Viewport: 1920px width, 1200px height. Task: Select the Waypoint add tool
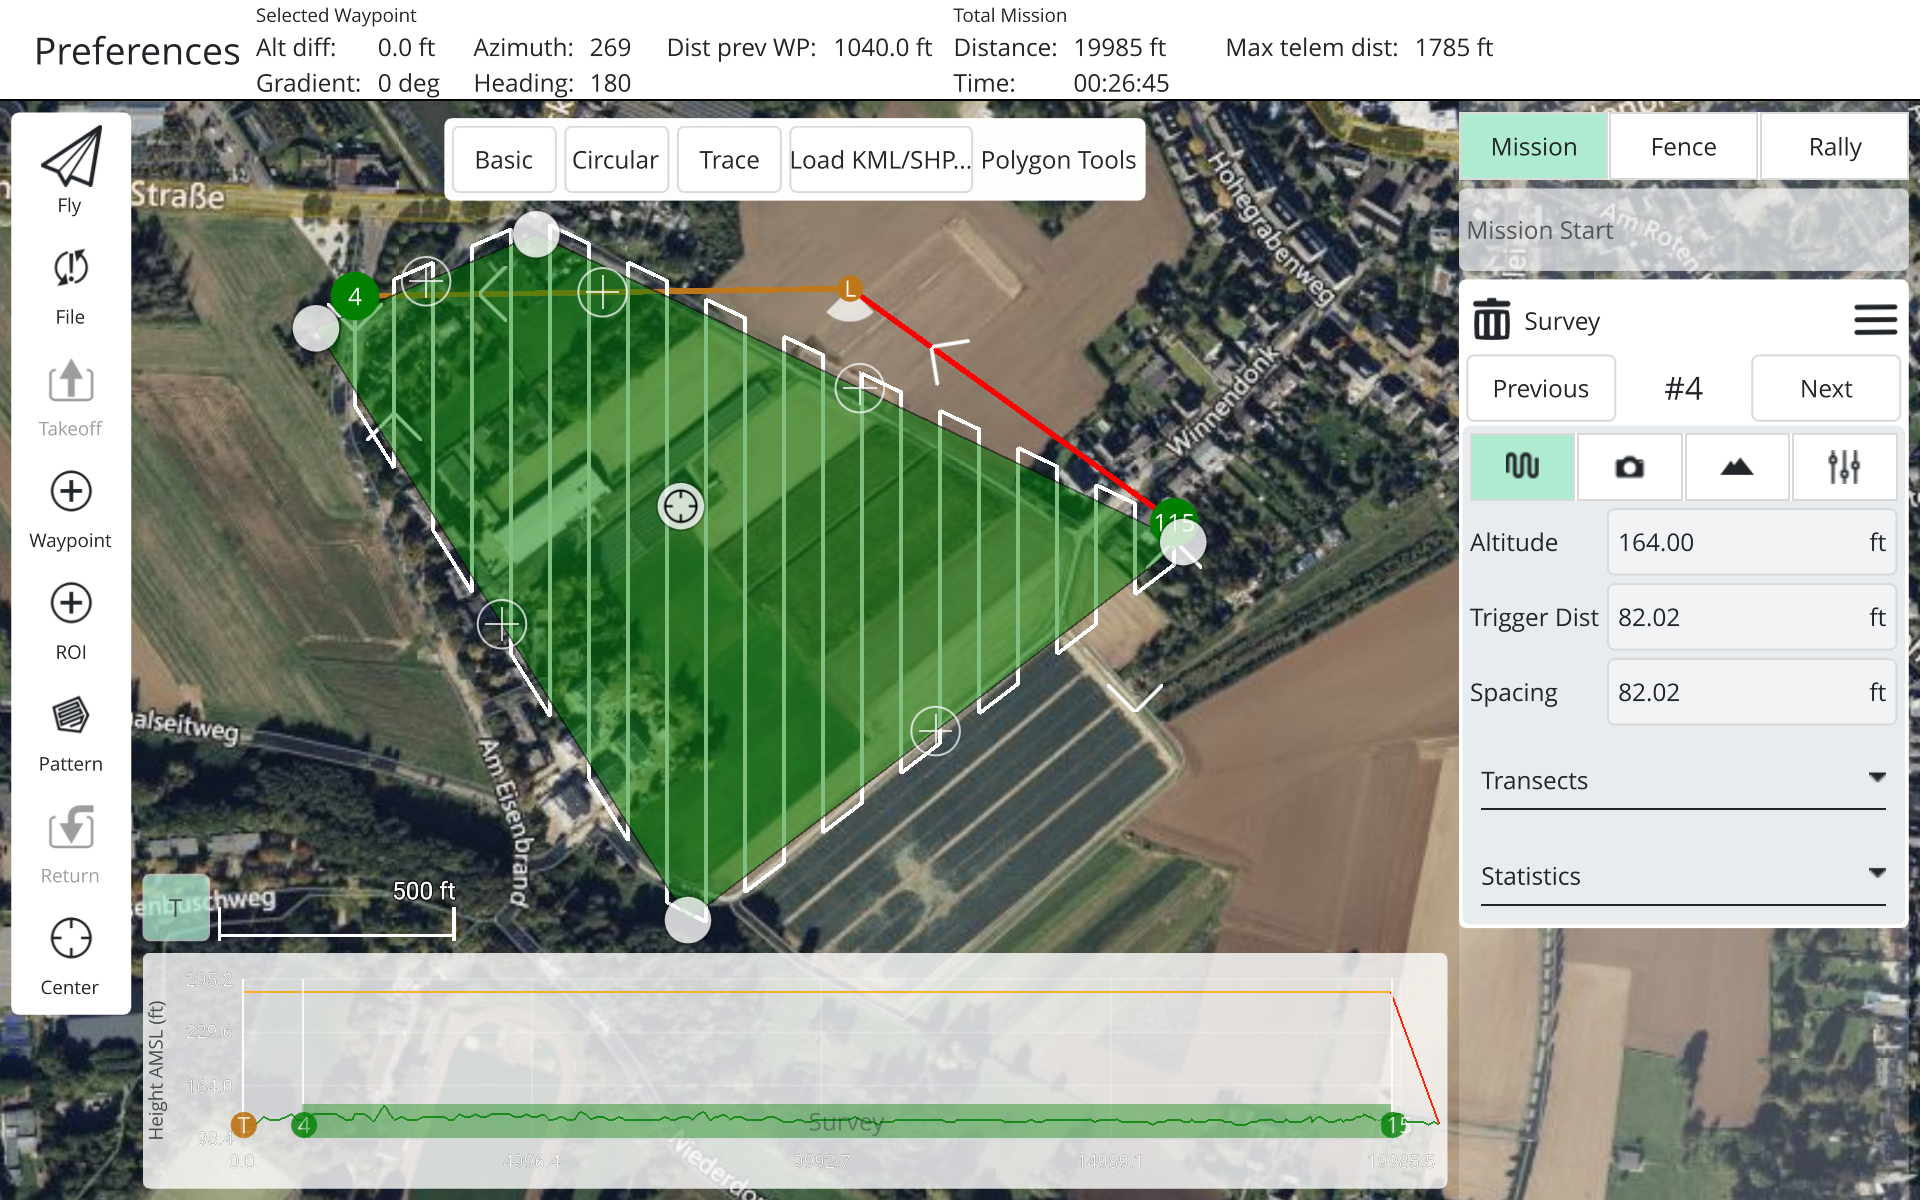pyautogui.click(x=70, y=492)
